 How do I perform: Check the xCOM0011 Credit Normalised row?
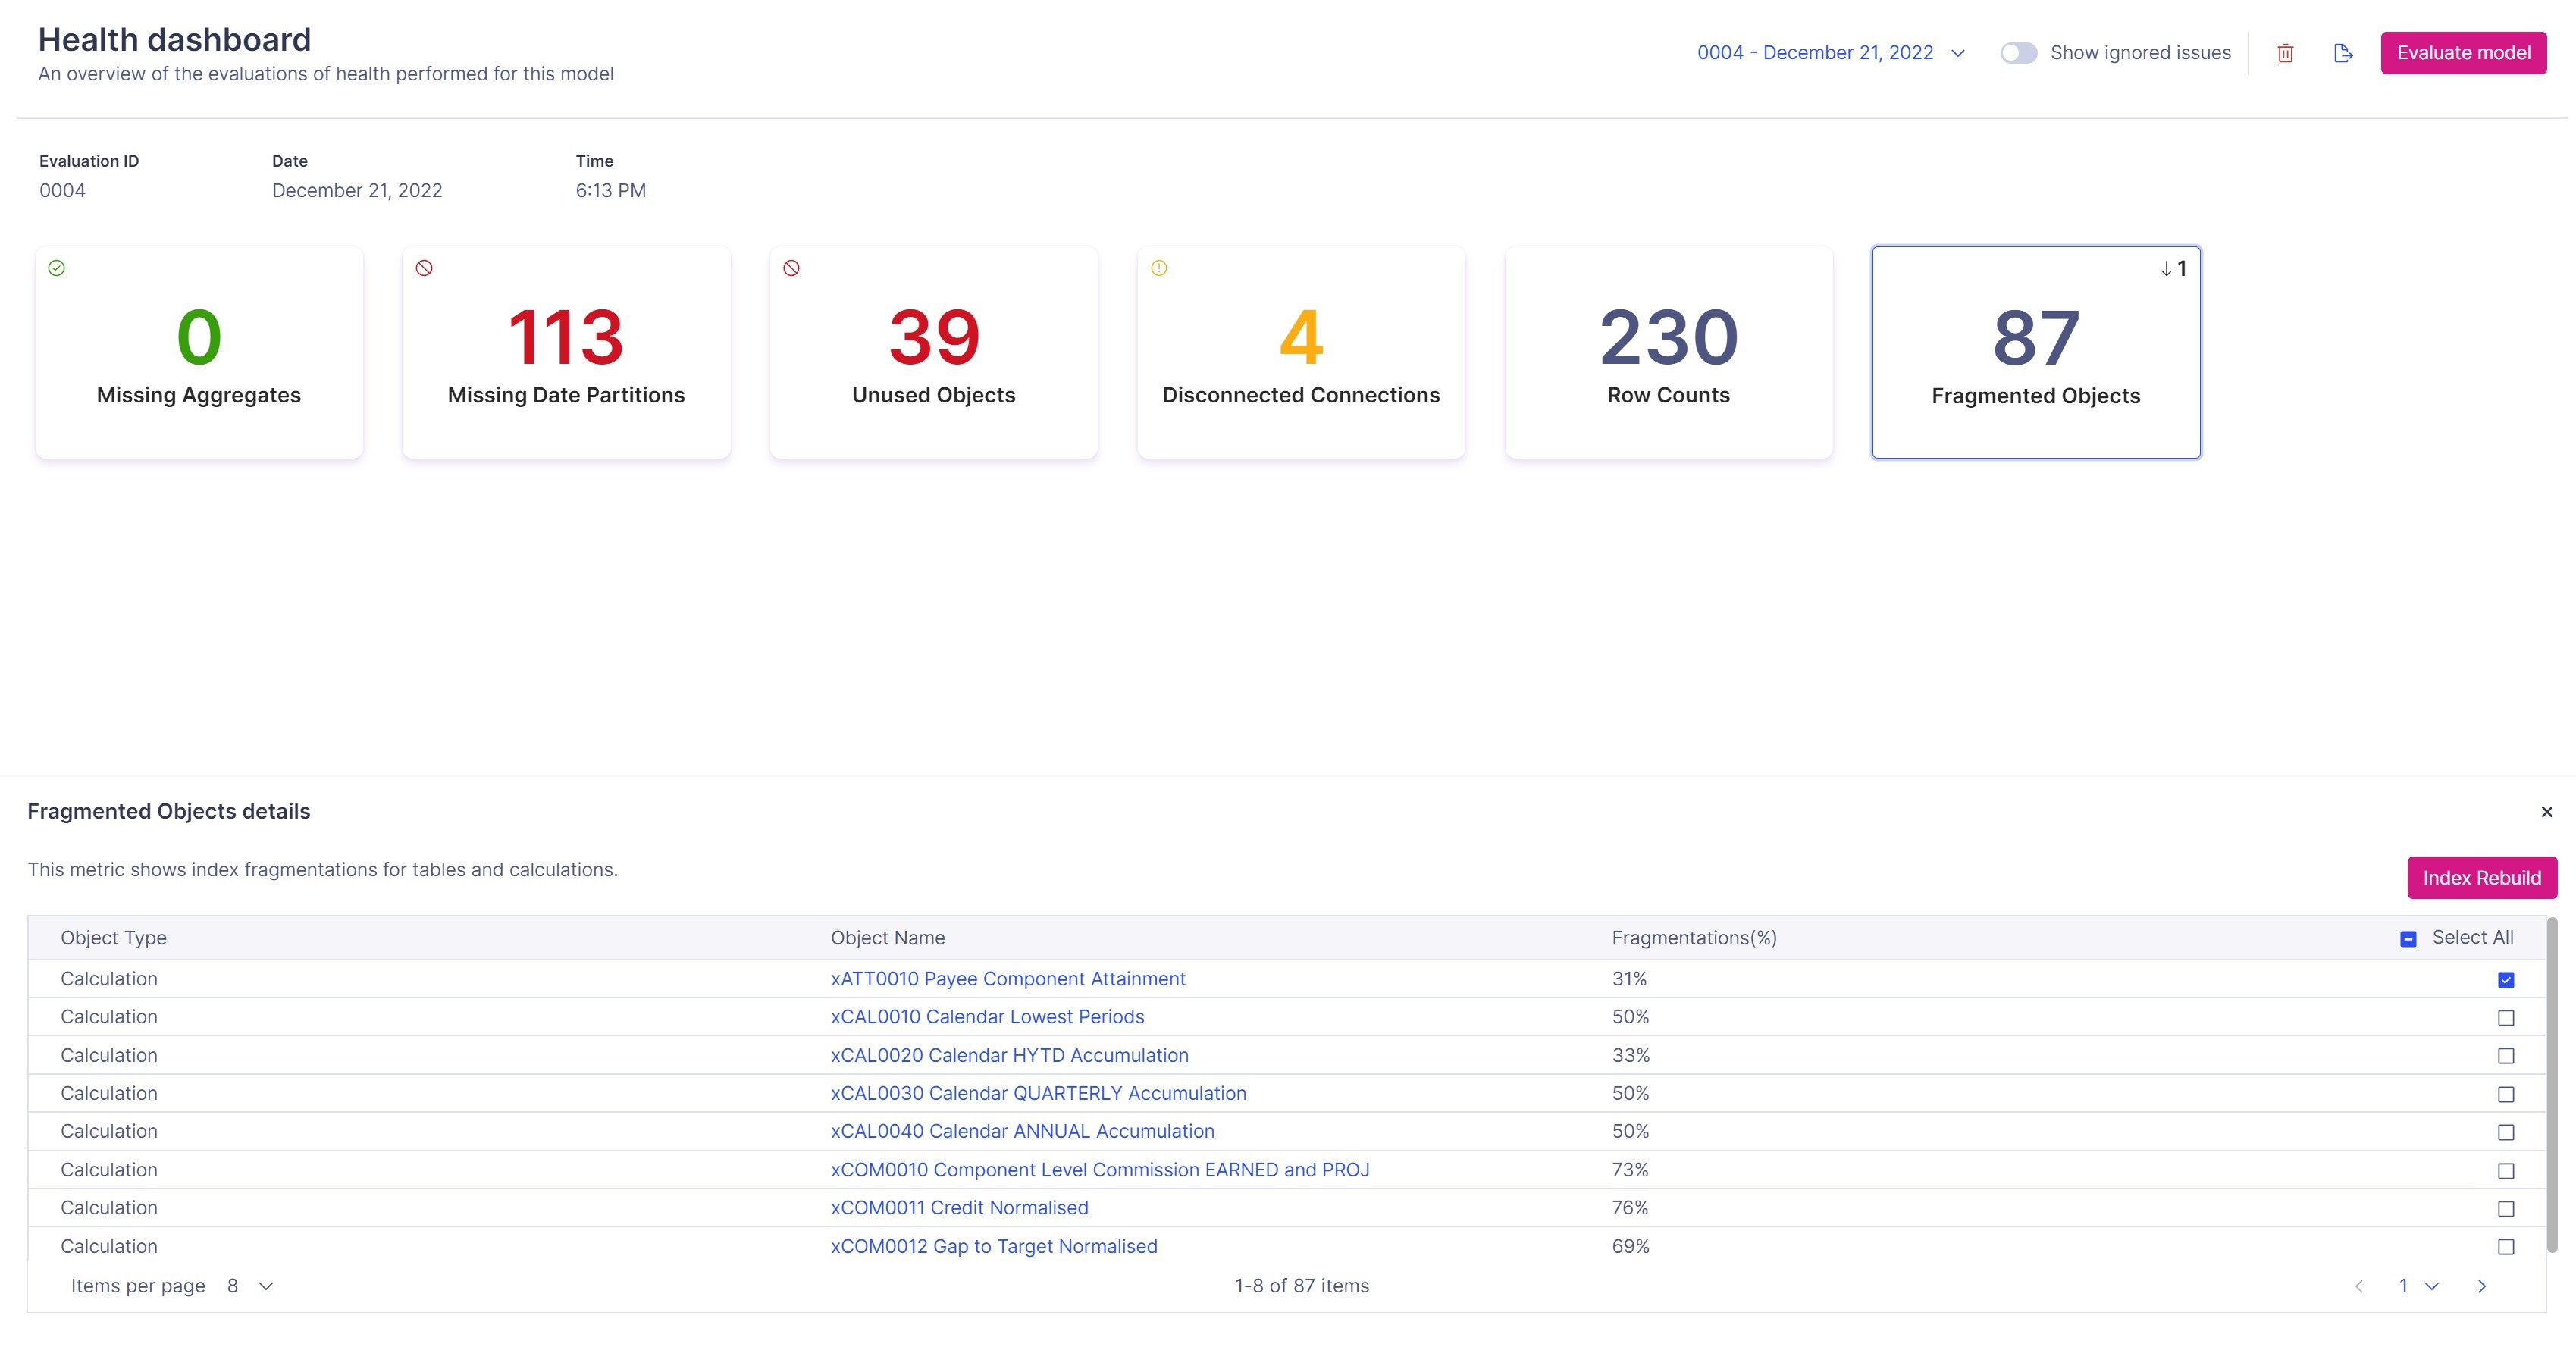pos(2505,1209)
